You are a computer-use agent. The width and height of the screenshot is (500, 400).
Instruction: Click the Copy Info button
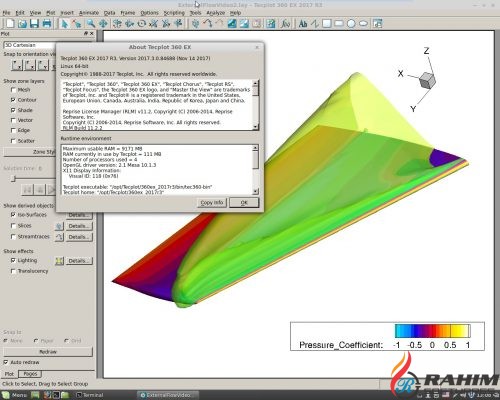(x=212, y=202)
